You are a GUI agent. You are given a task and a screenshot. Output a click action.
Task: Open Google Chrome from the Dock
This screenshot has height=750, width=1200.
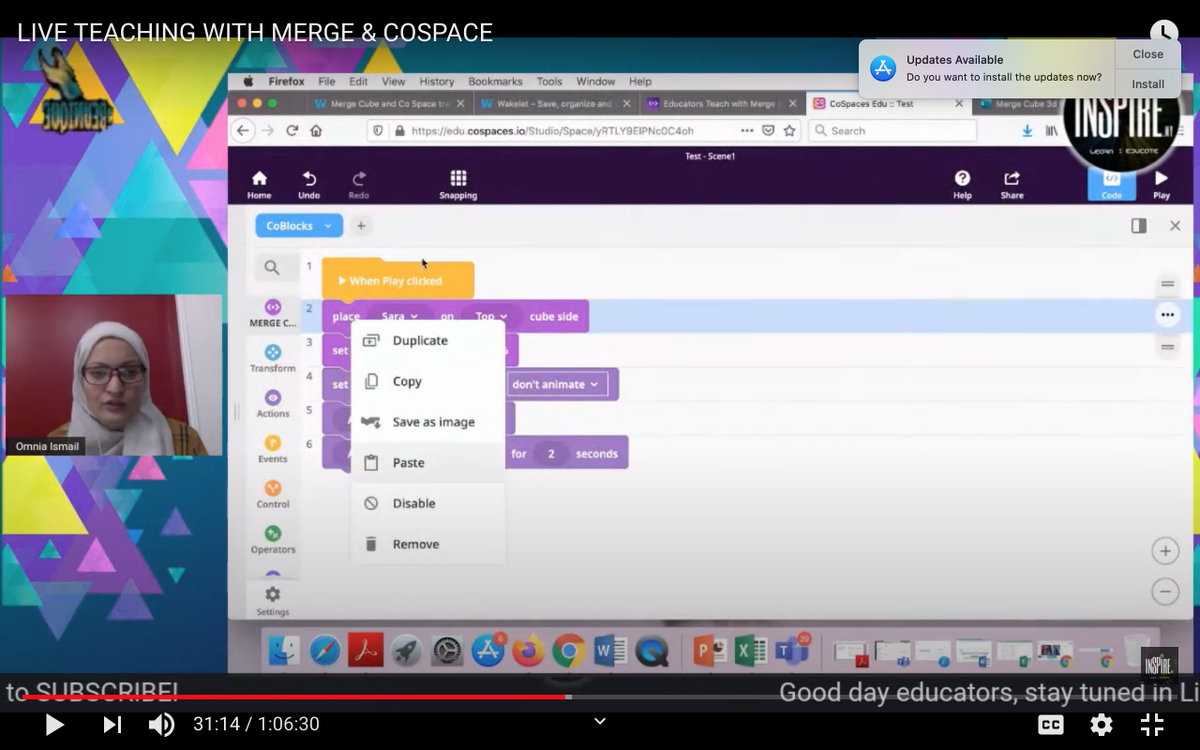(568, 651)
